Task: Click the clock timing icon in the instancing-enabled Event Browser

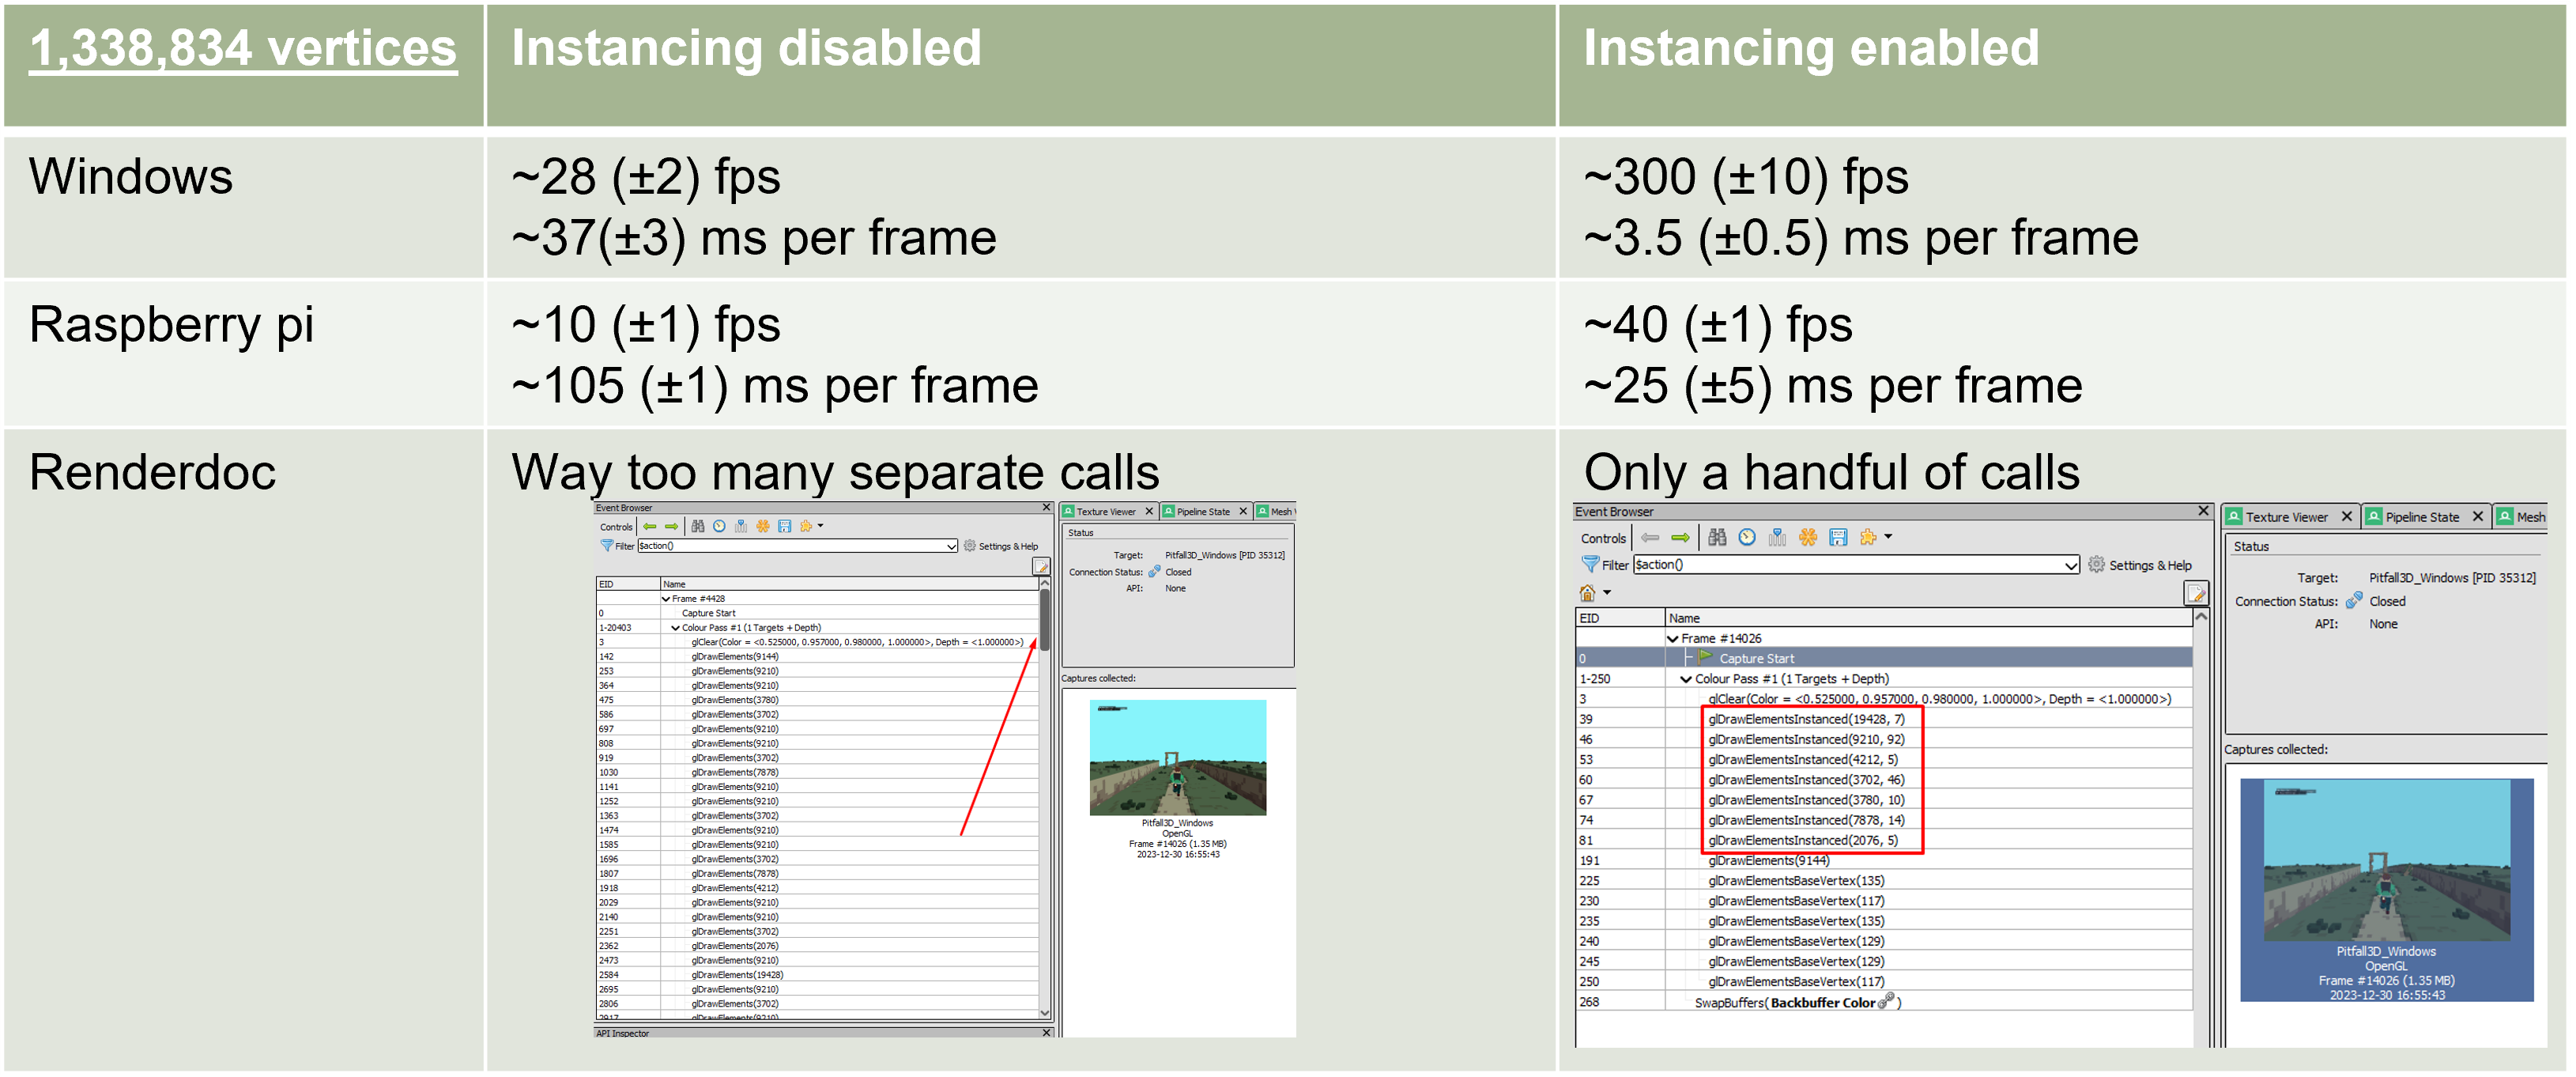Action: [1747, 537]
